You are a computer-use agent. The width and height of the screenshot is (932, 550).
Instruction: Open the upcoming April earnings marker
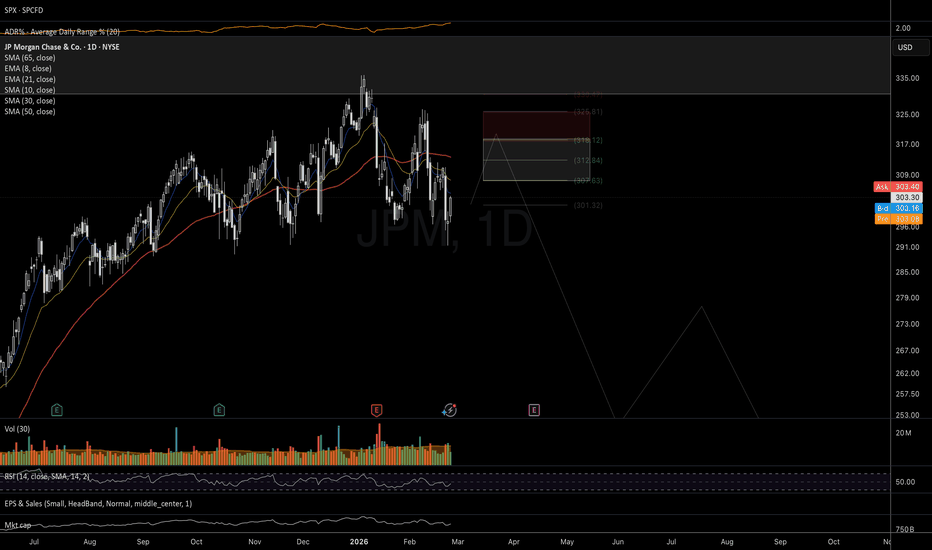534,410
